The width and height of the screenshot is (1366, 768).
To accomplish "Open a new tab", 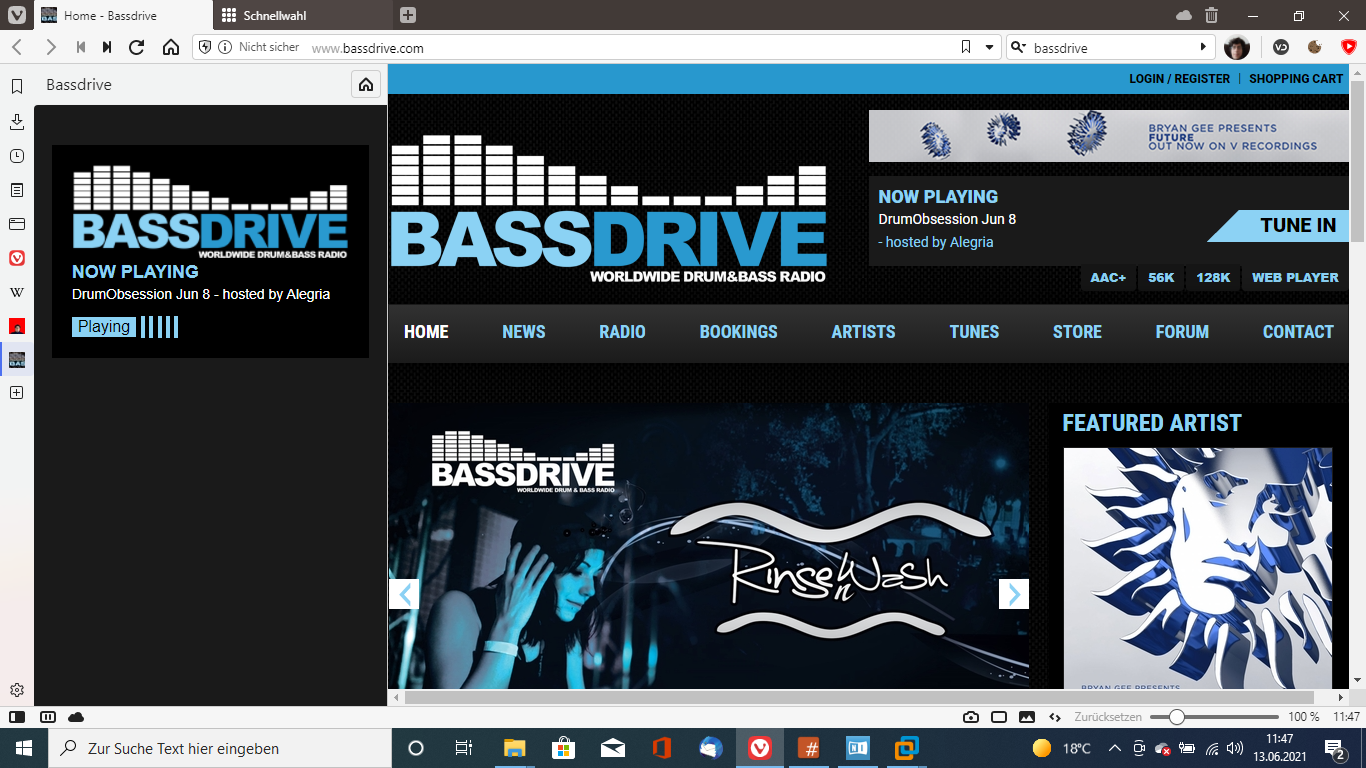I will [407, 15].
